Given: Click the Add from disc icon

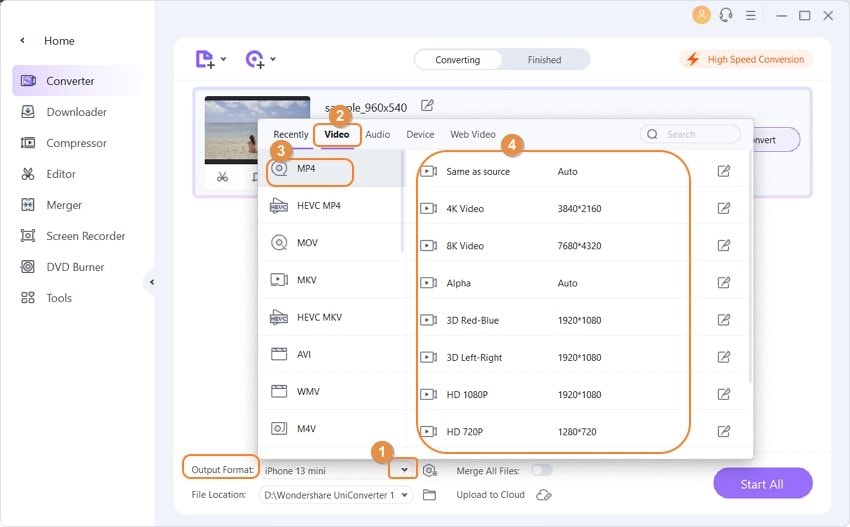Looking at the screenshot, I should (254, 59).
